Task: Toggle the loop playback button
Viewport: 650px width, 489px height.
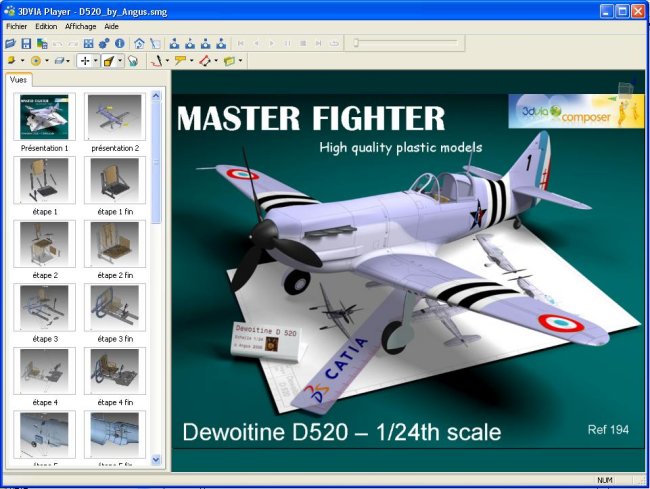Action: [334, 44]
